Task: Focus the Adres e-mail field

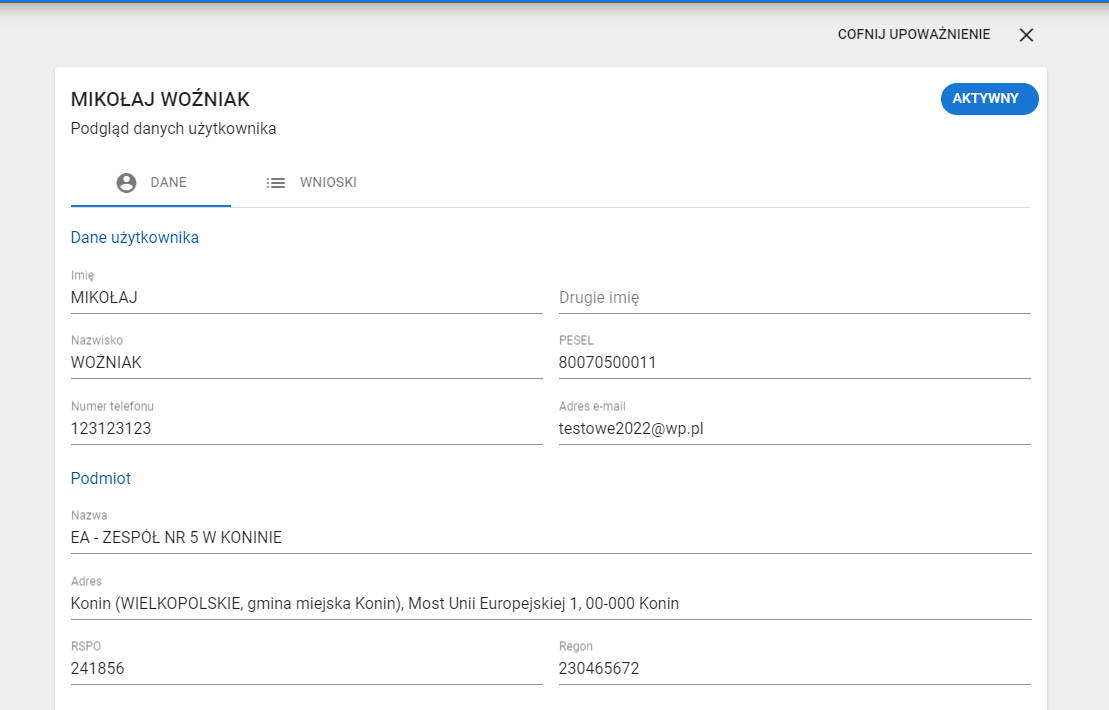Action: (794, 428)
